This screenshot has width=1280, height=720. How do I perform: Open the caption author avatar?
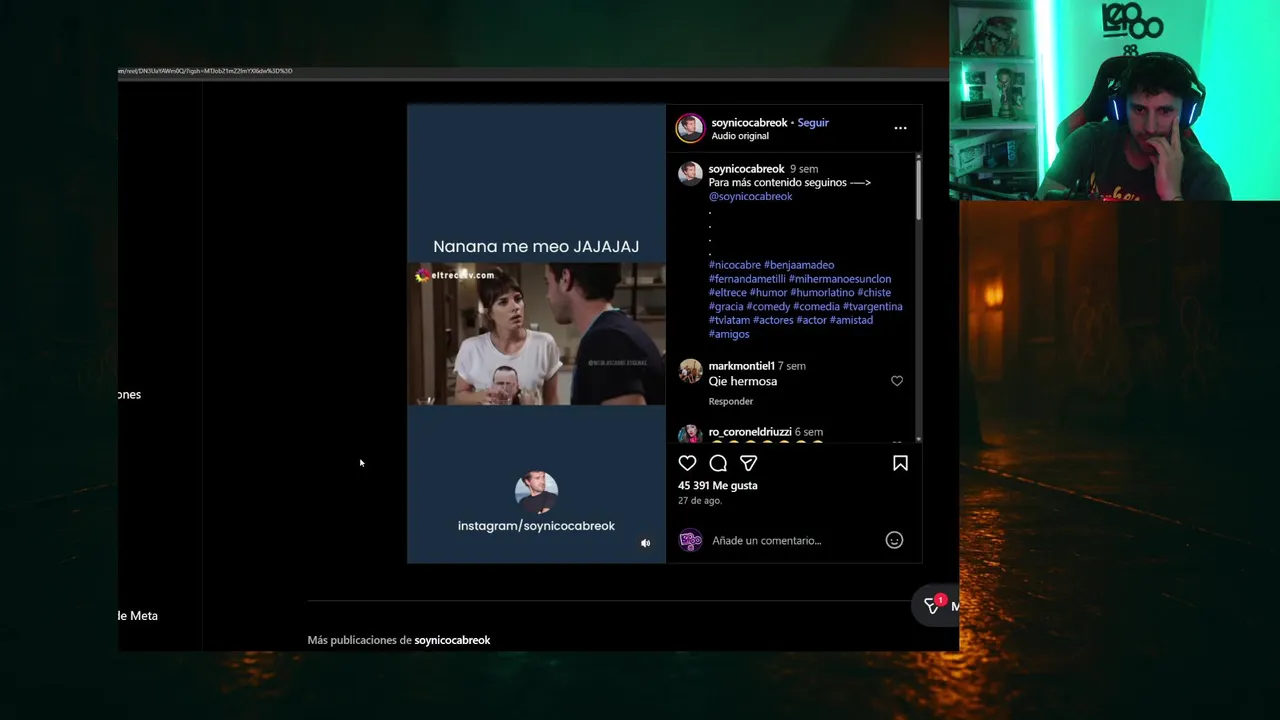(x=690, y=174)
